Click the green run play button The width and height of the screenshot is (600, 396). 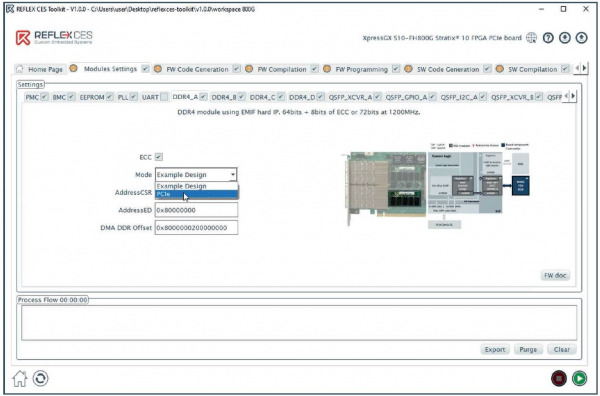tap(579, 378)
